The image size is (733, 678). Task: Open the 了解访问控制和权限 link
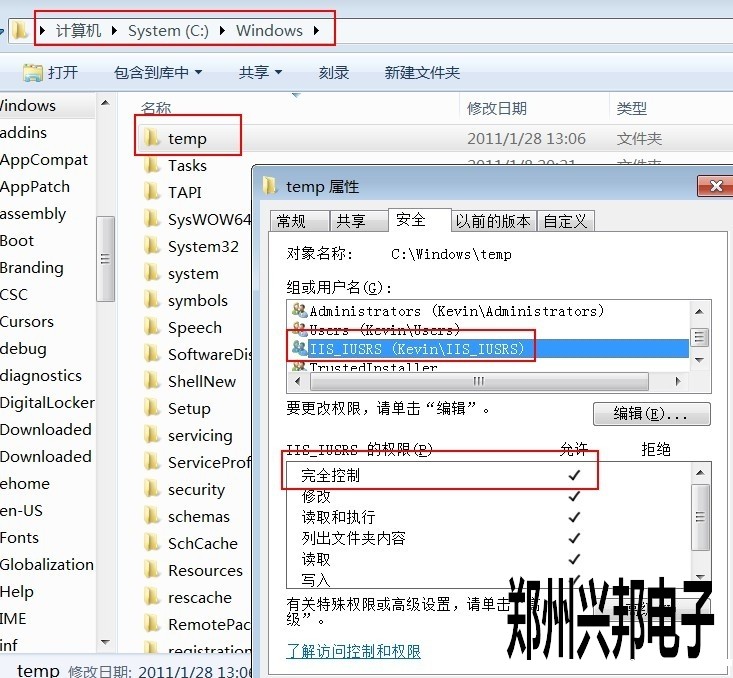[x=353, y=651]
